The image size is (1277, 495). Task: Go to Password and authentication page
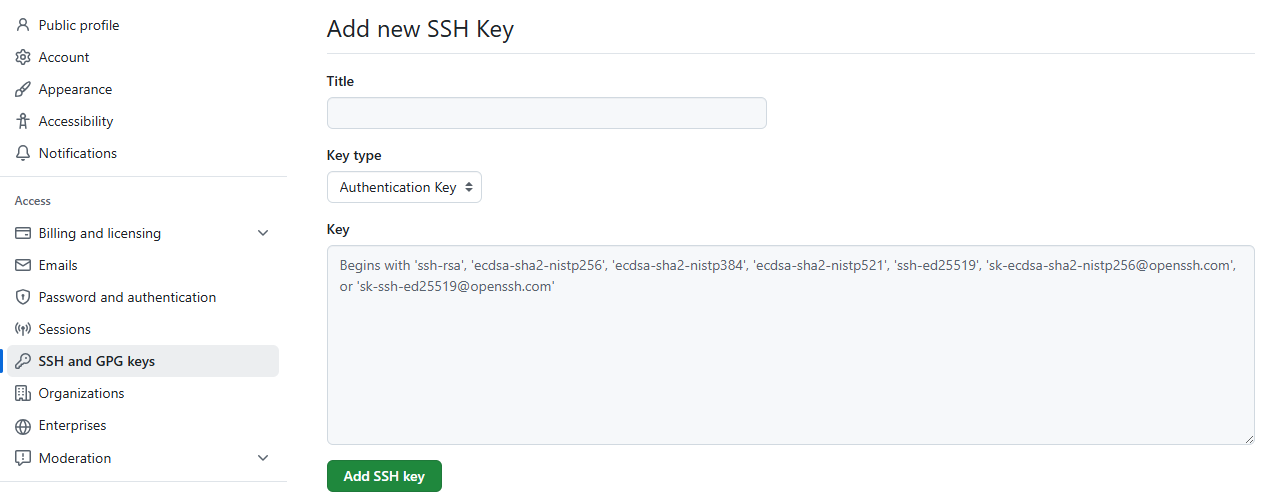[x=127, y=297]
